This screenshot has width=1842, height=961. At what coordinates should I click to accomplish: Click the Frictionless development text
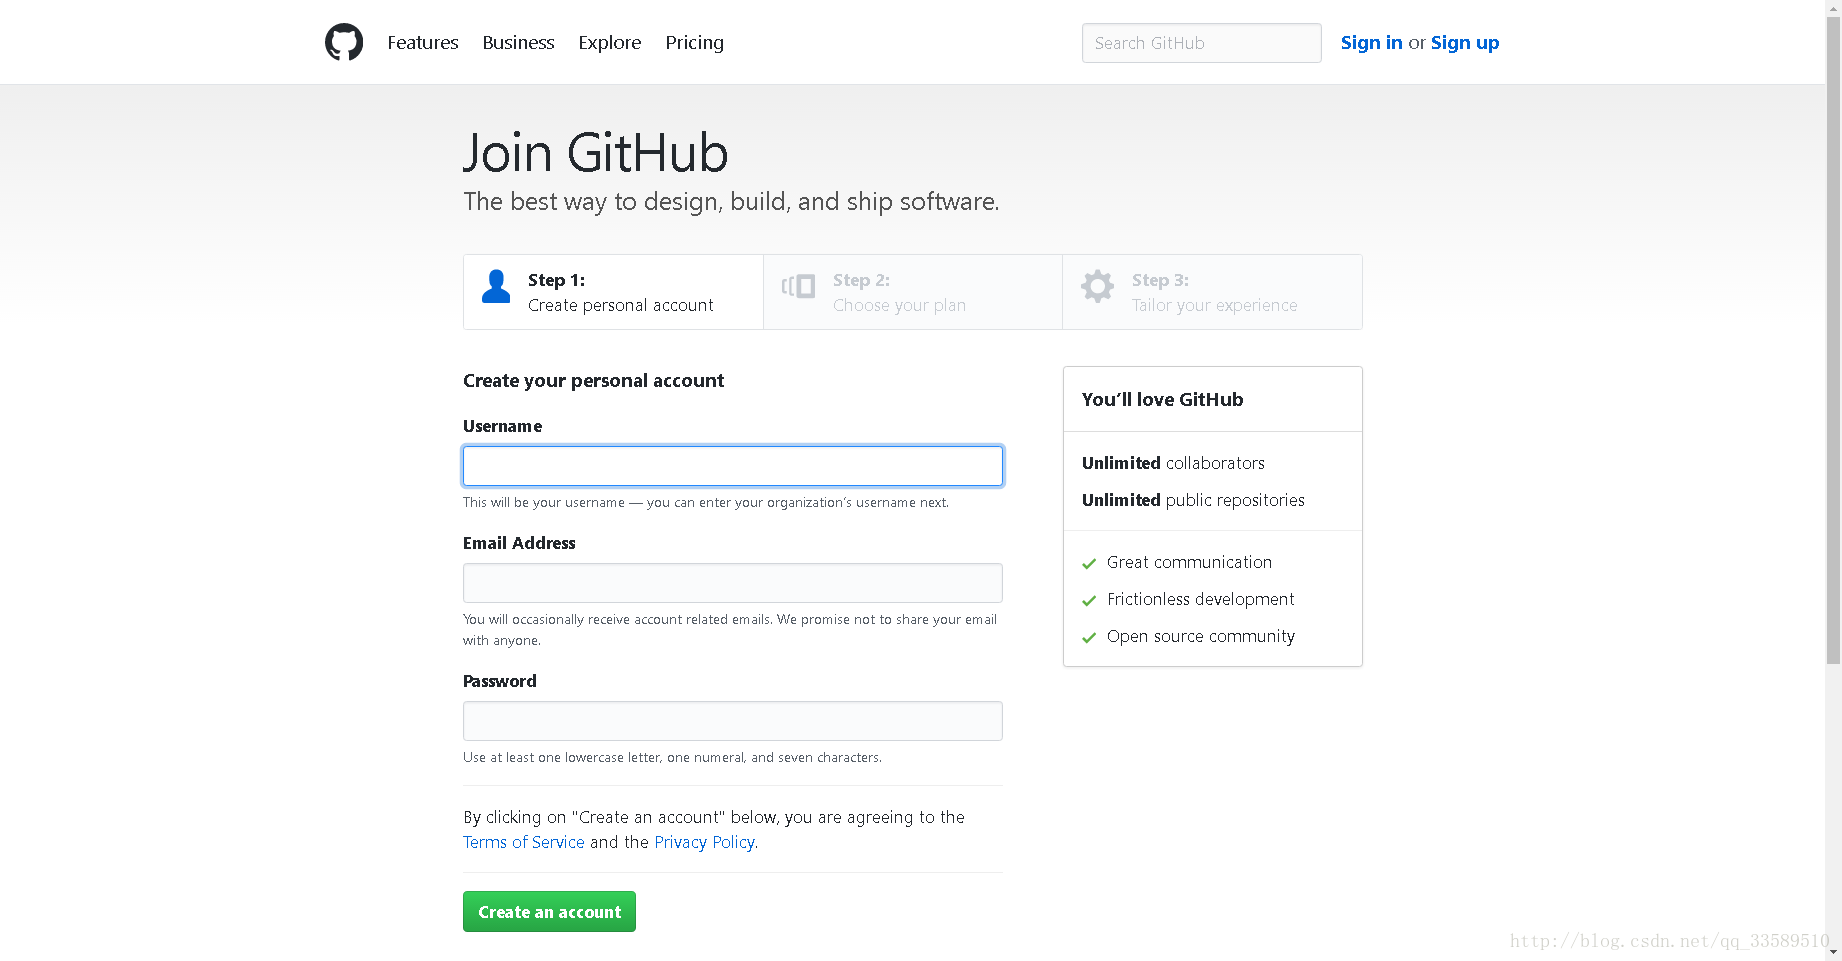1200,599
